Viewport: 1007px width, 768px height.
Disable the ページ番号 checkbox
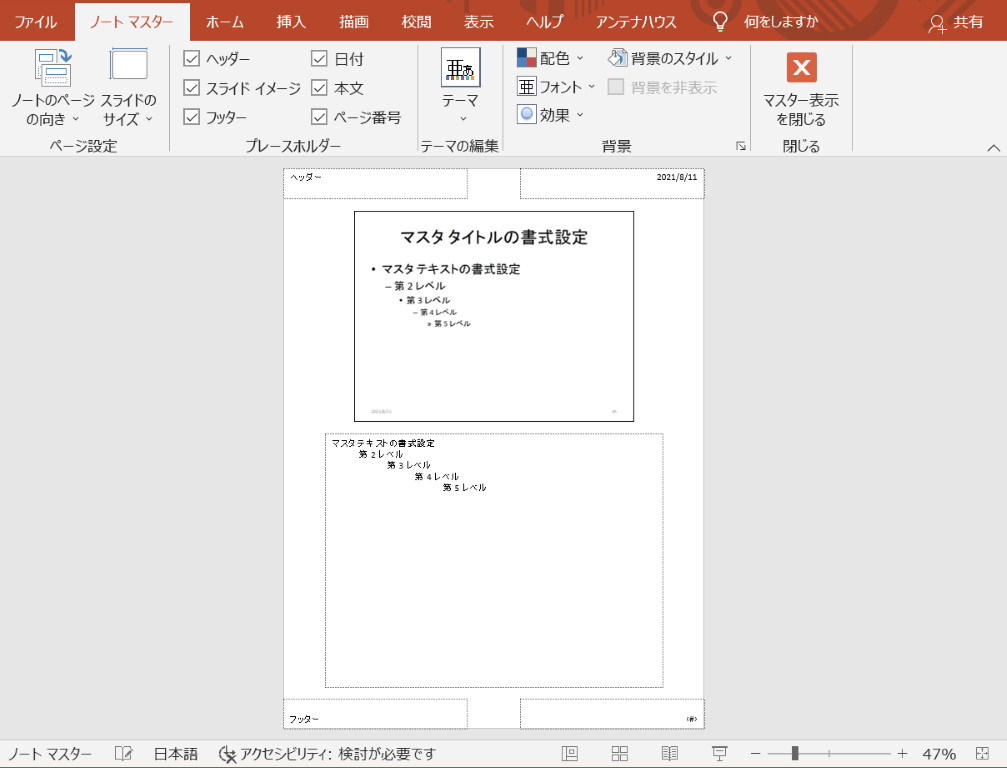tap(319, 117)
